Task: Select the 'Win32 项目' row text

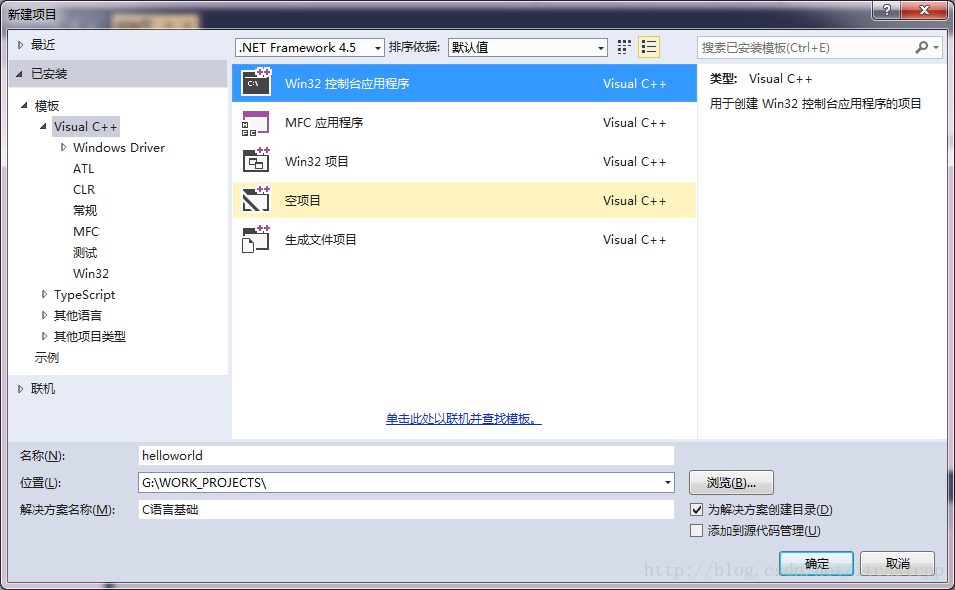Action: (317, 161)
